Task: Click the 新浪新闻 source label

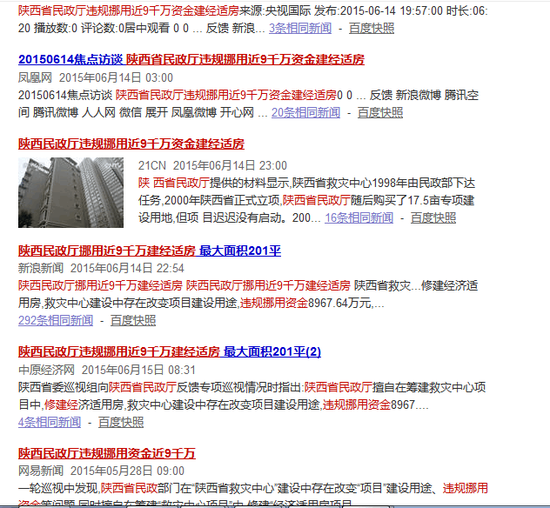Action: [41, 268]
